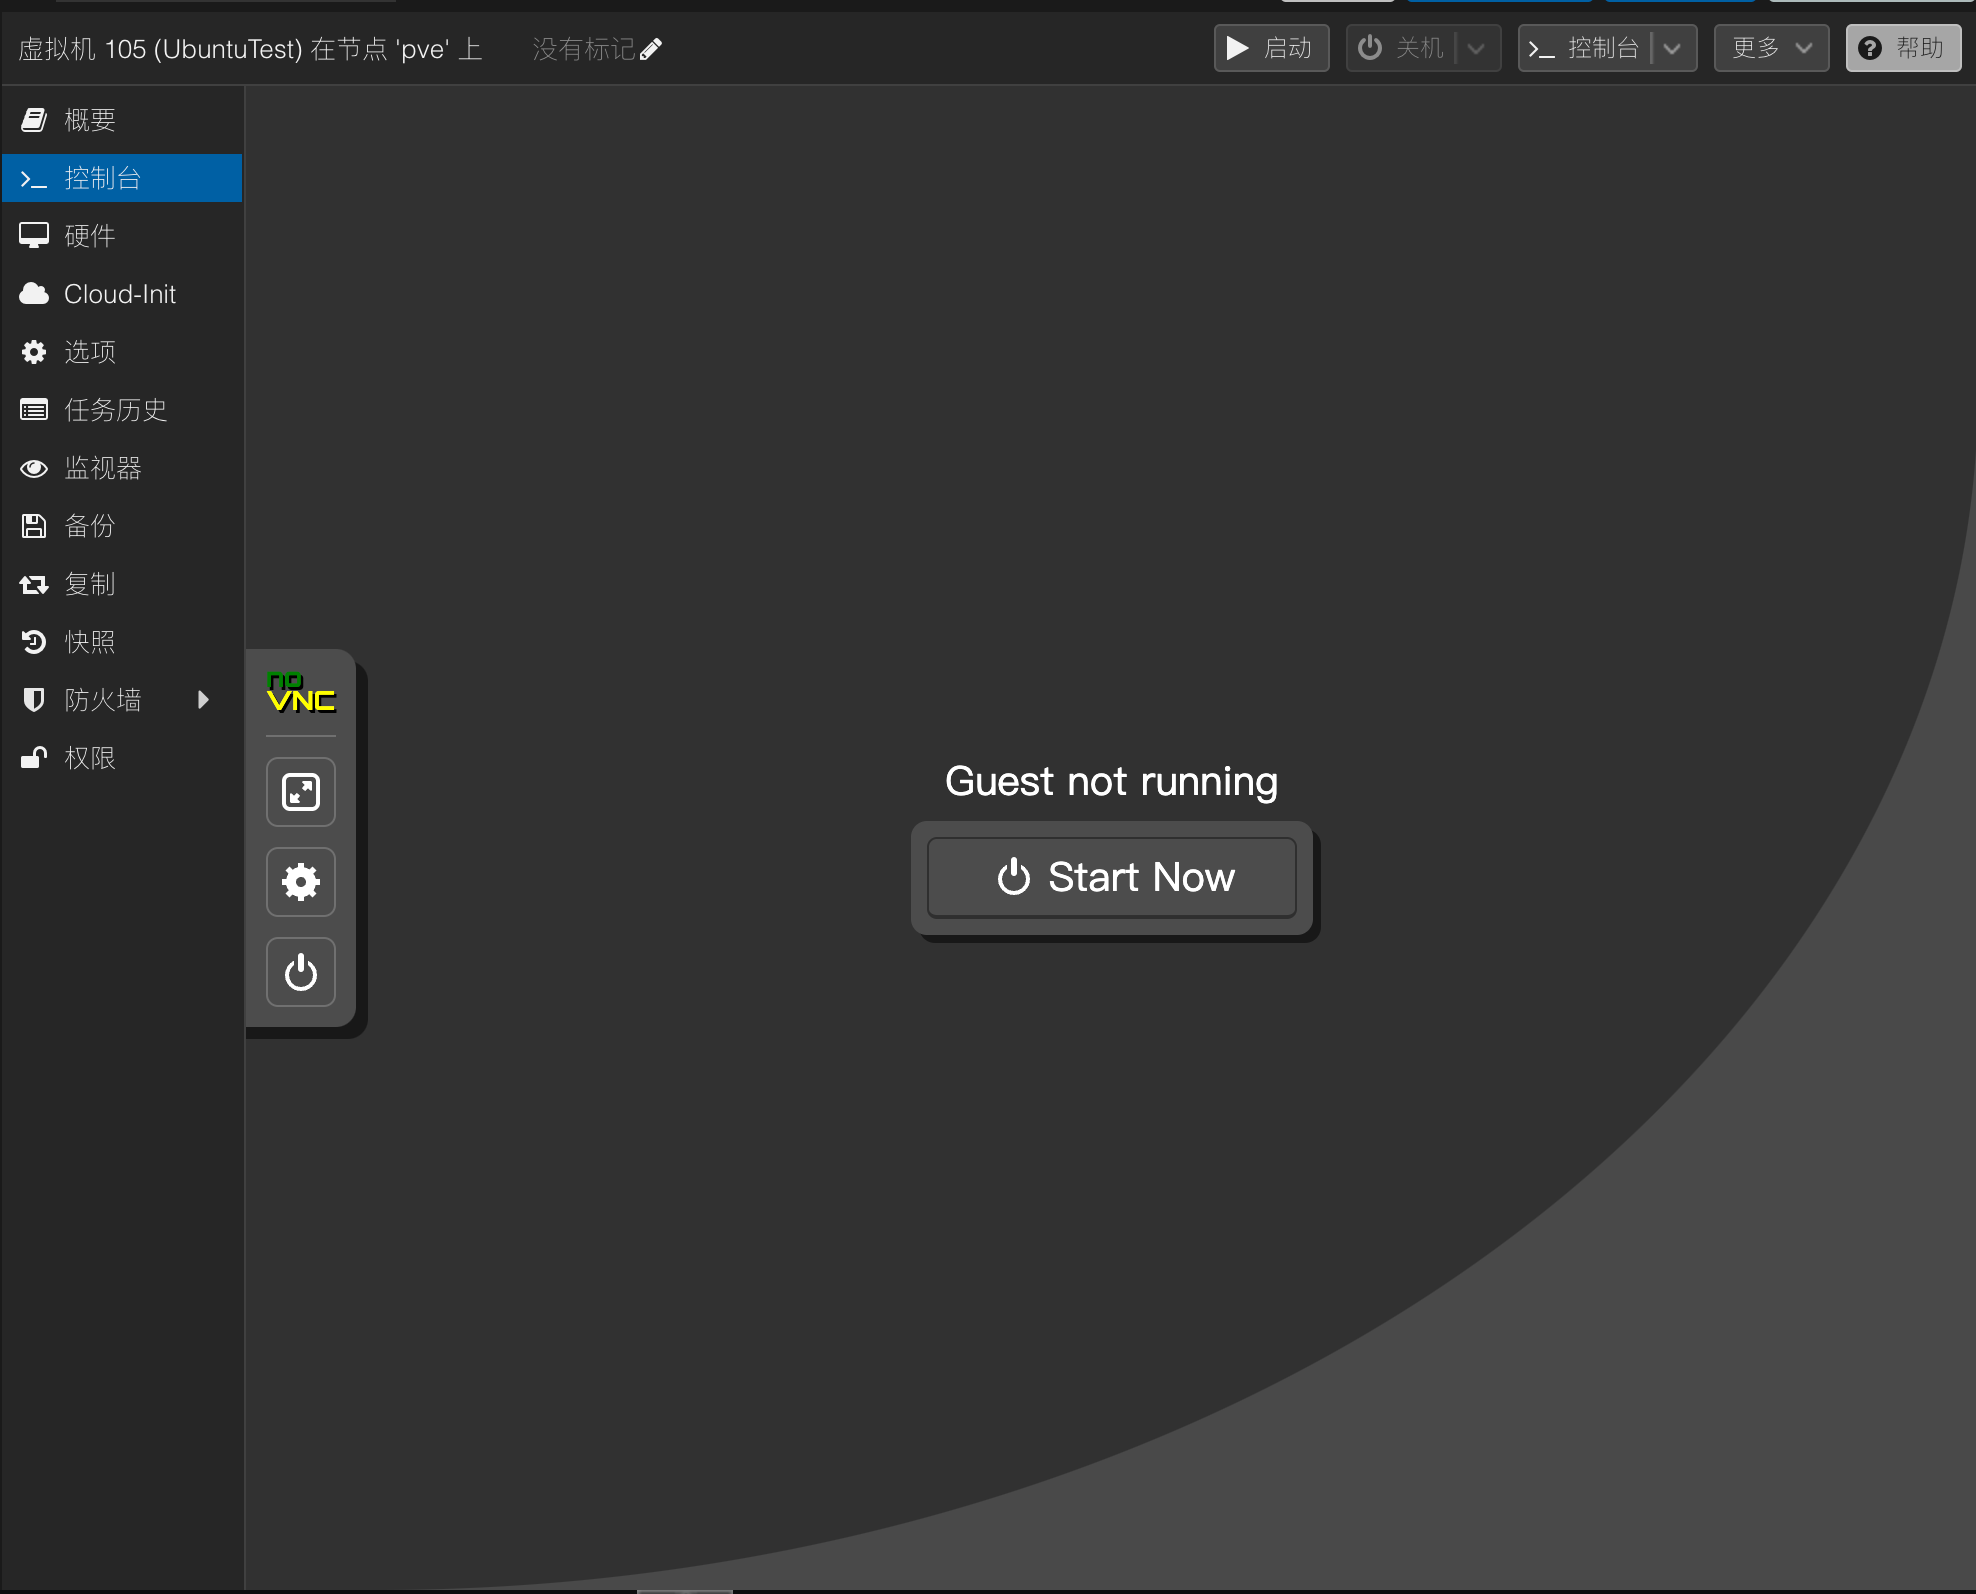Viewport: 1976px width, 1594px height.
Task: Click the noVNC fullscreen icon
Action: (301, 792)
